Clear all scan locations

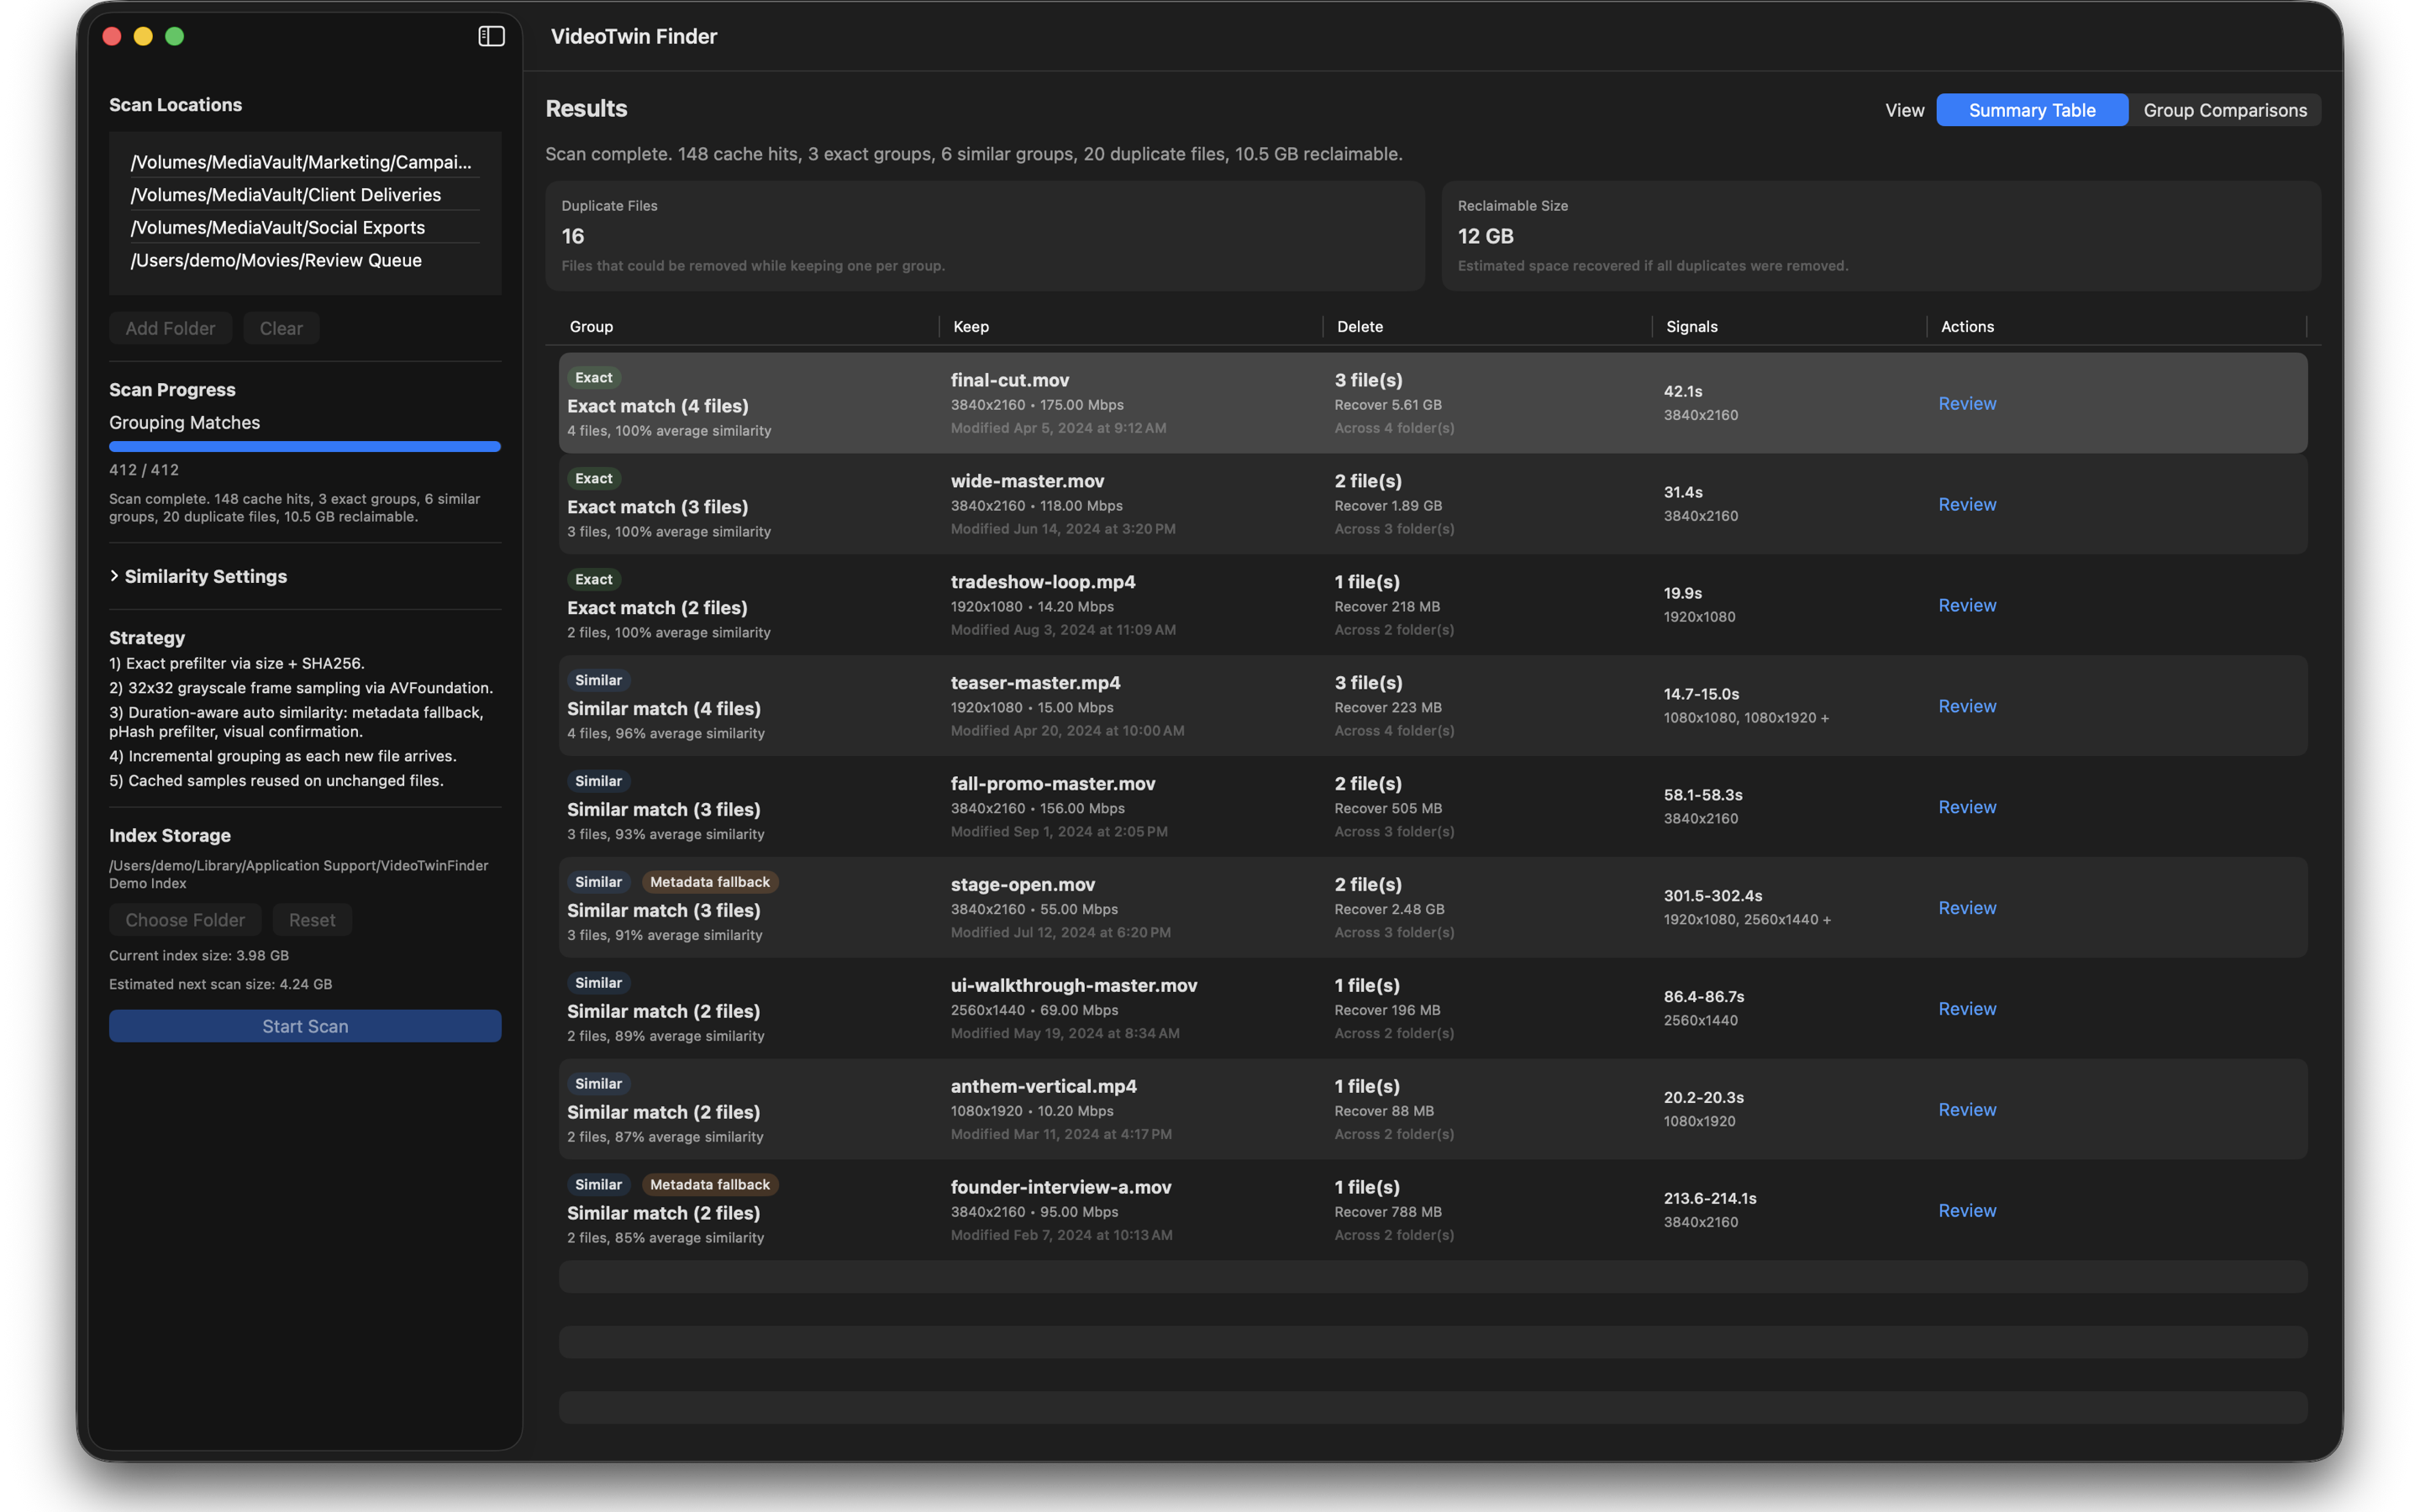(x=281, y=327)
